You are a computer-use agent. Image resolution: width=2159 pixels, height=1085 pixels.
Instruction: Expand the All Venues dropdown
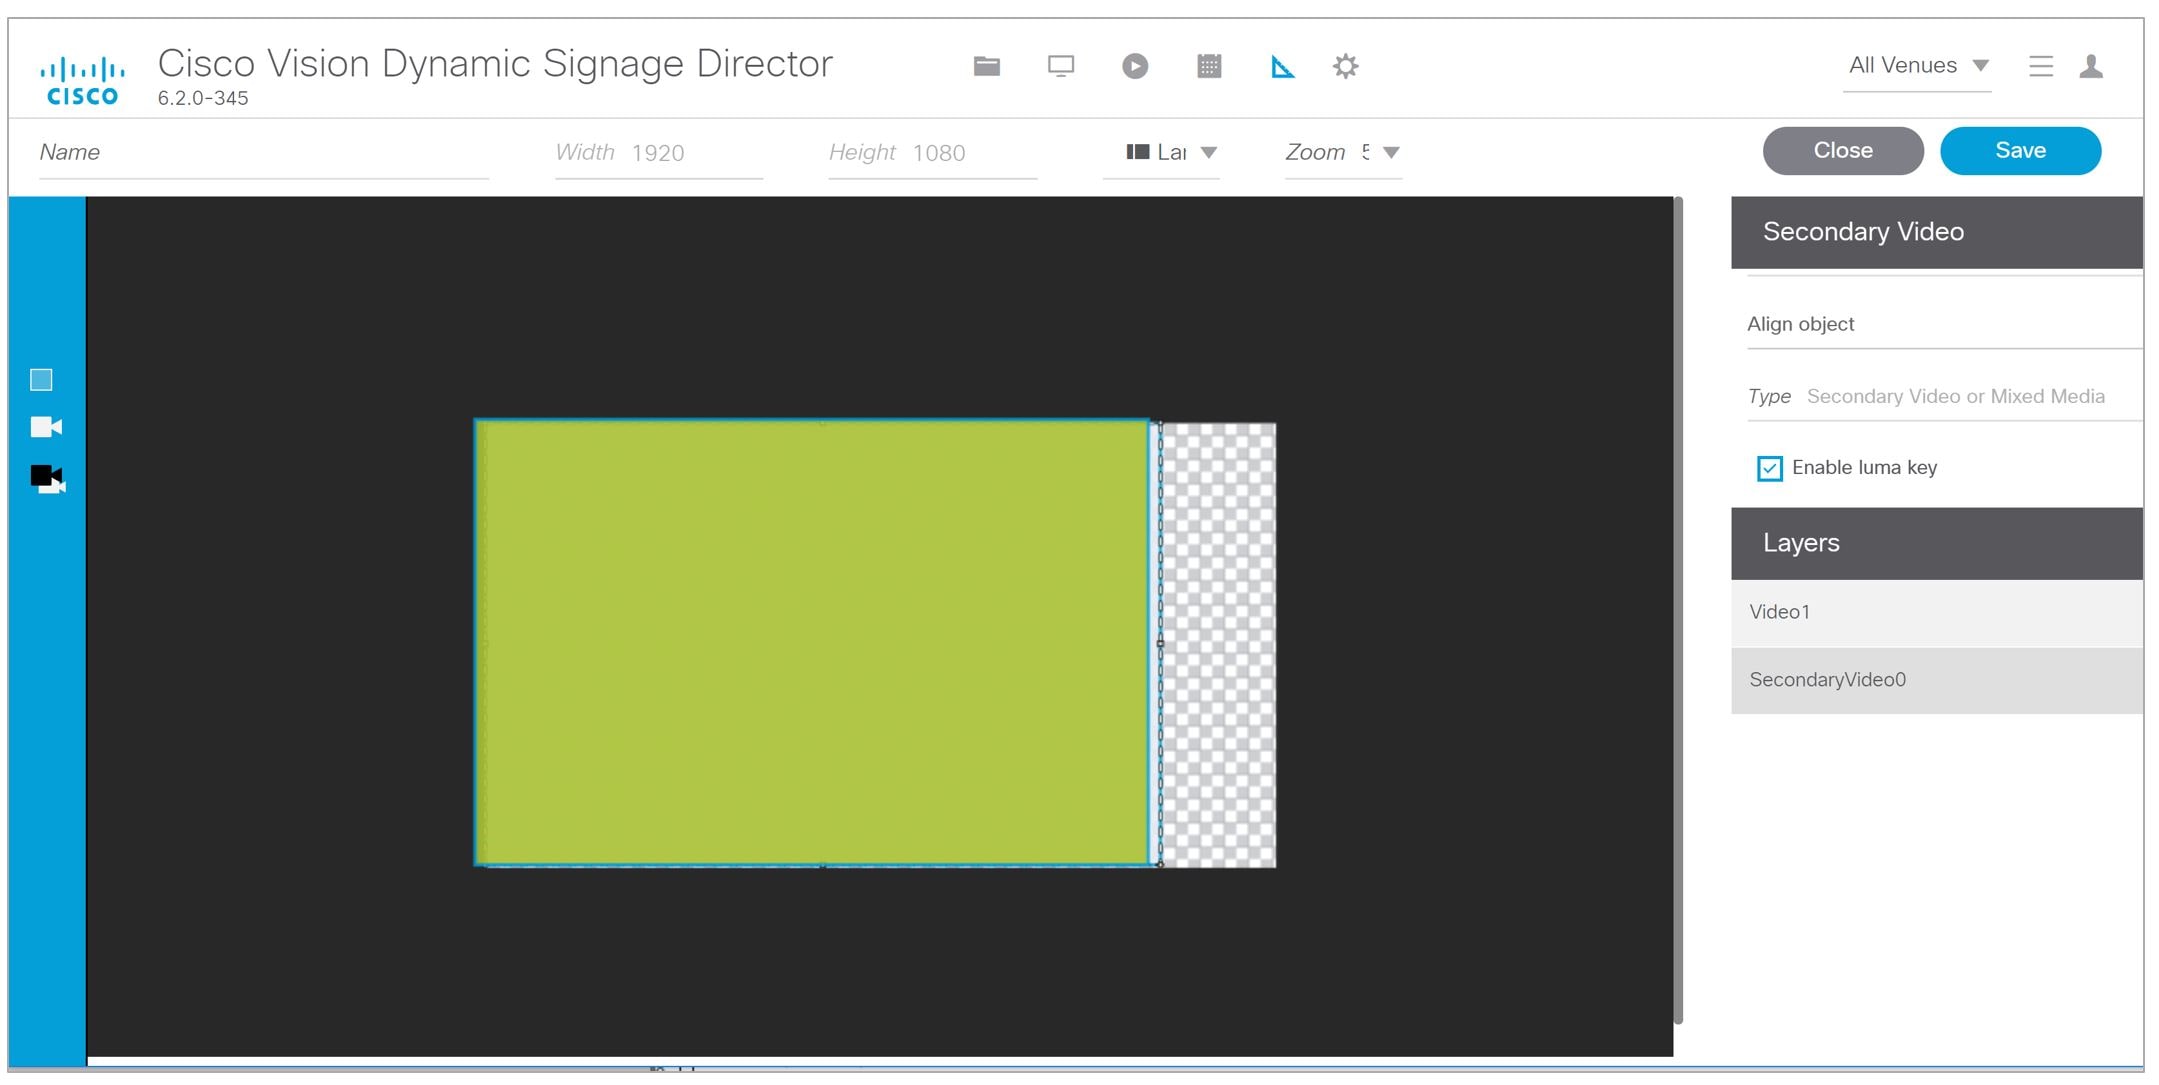[1917, 66]
